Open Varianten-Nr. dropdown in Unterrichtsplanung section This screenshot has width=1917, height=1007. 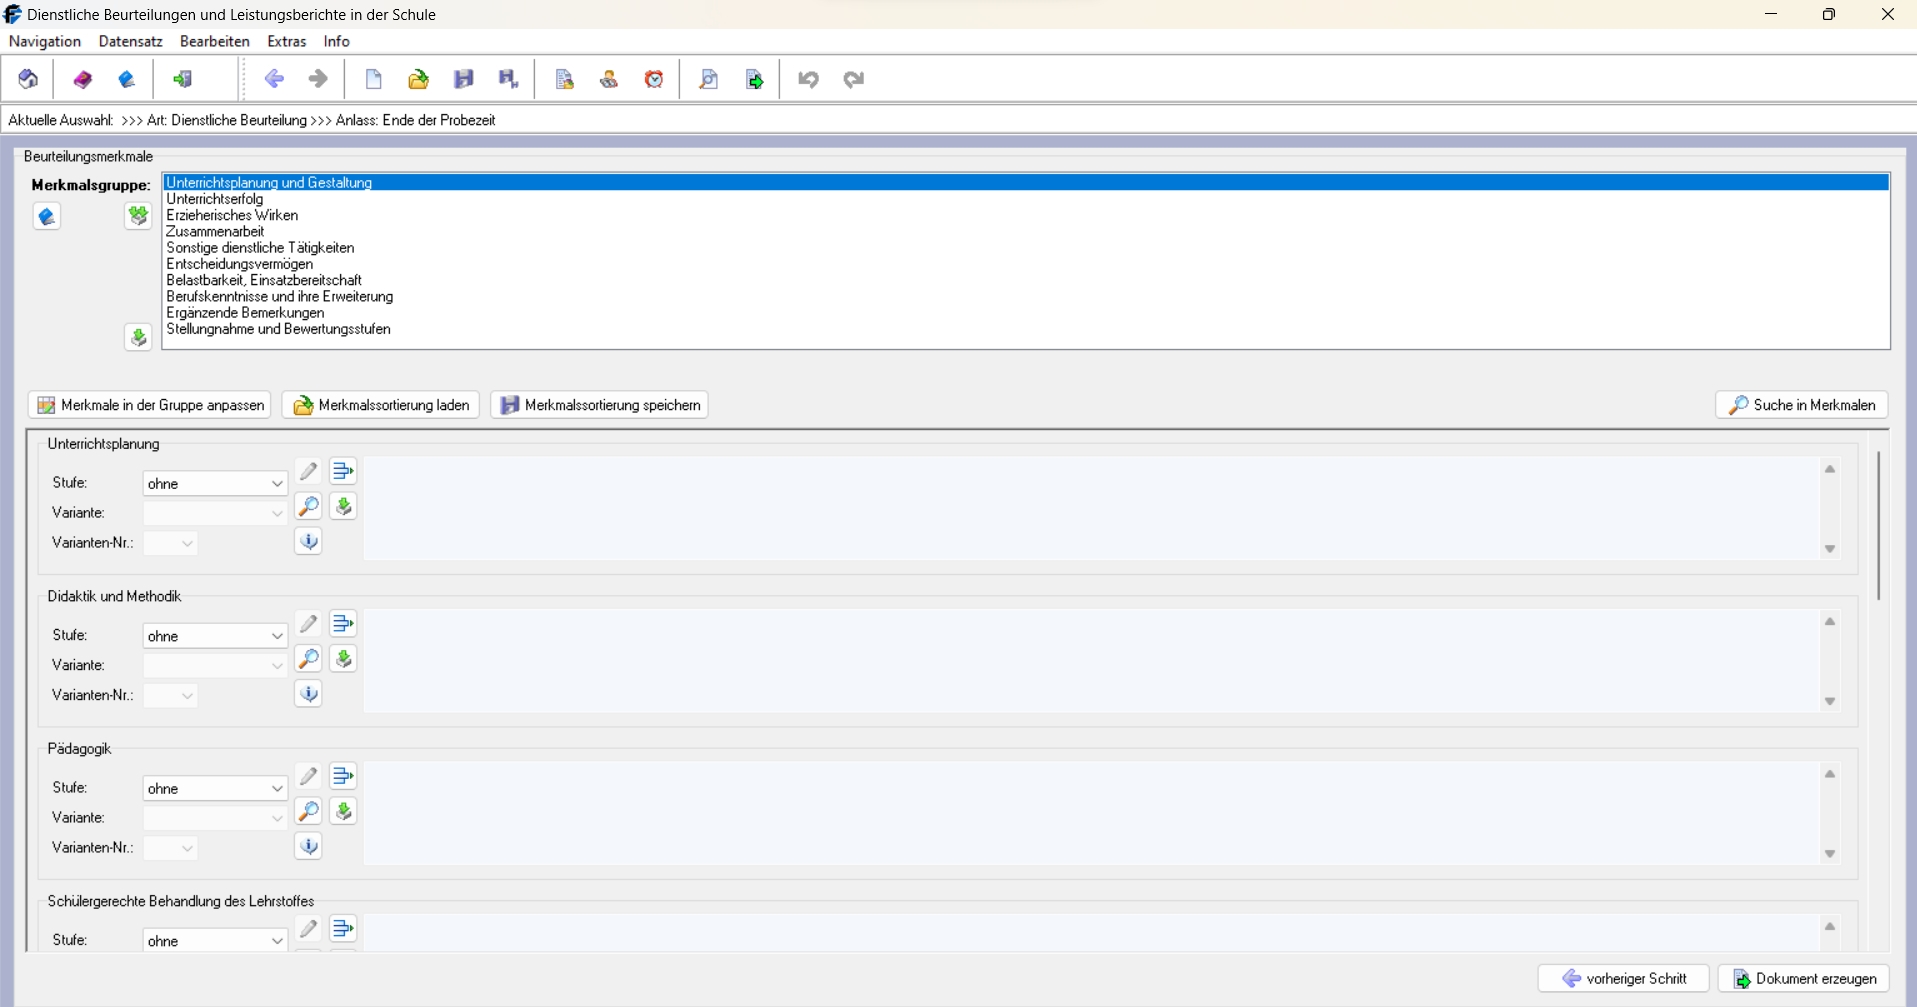point(170,543)
